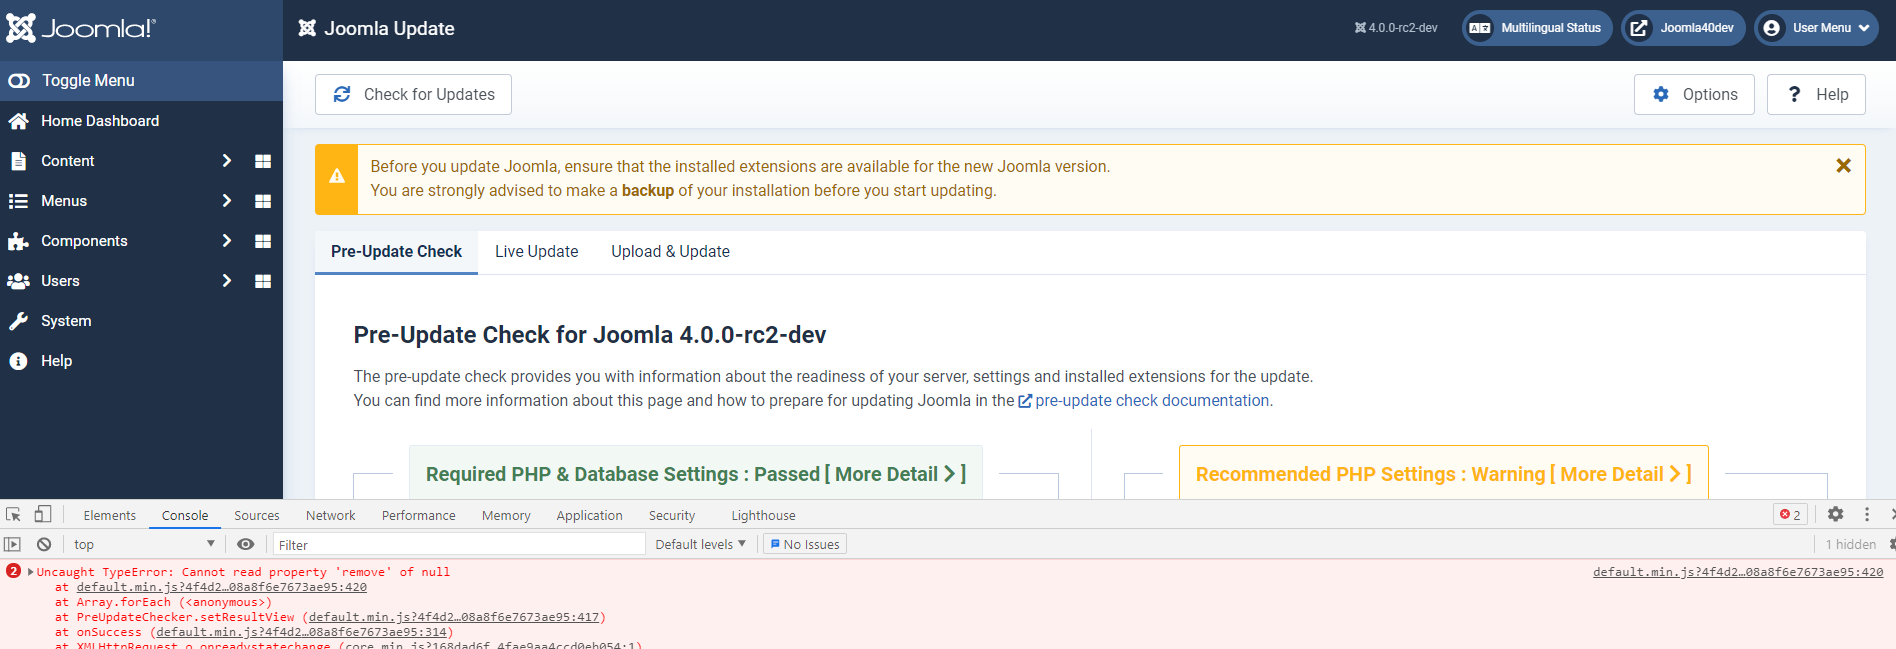Open the Content dashboard grid icon
Image resolution: width=1896 pixels, height=649 pixels.
pos(263,161)
